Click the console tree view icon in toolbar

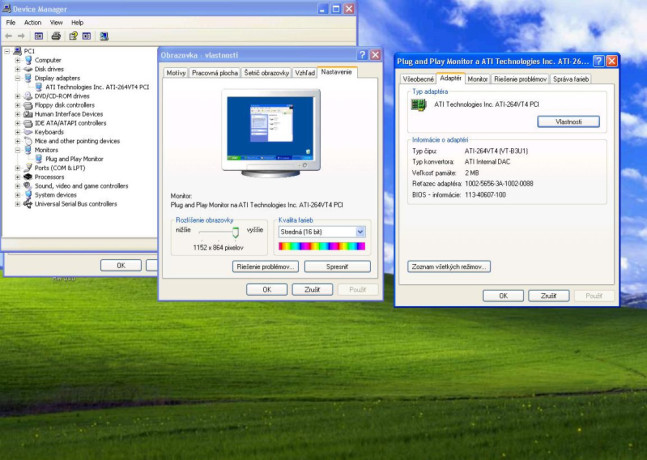click(39, 36)
